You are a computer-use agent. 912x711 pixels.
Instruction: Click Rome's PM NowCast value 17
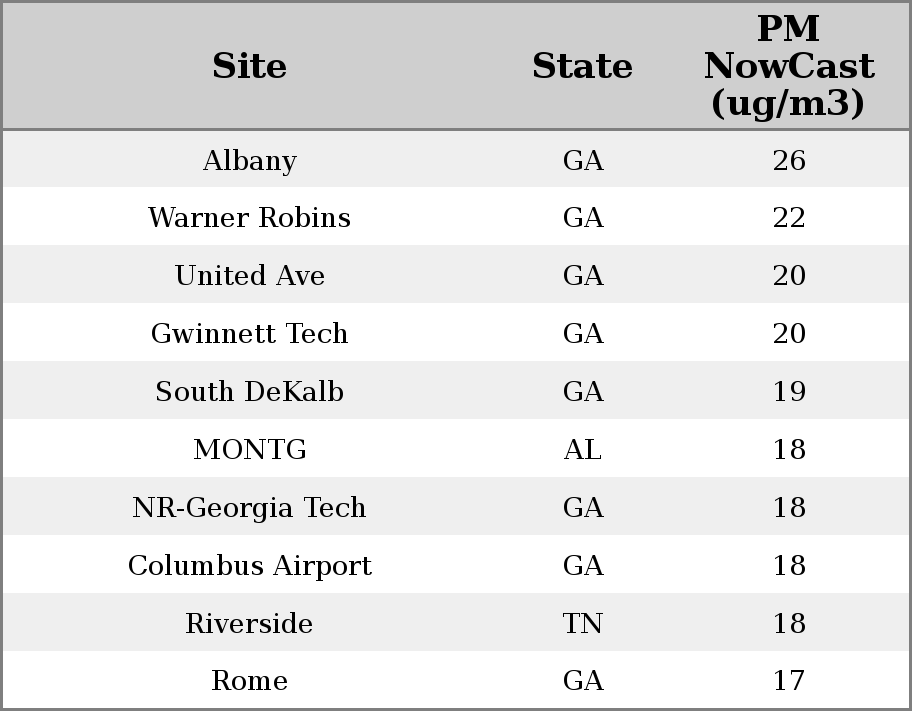point(788,681)
